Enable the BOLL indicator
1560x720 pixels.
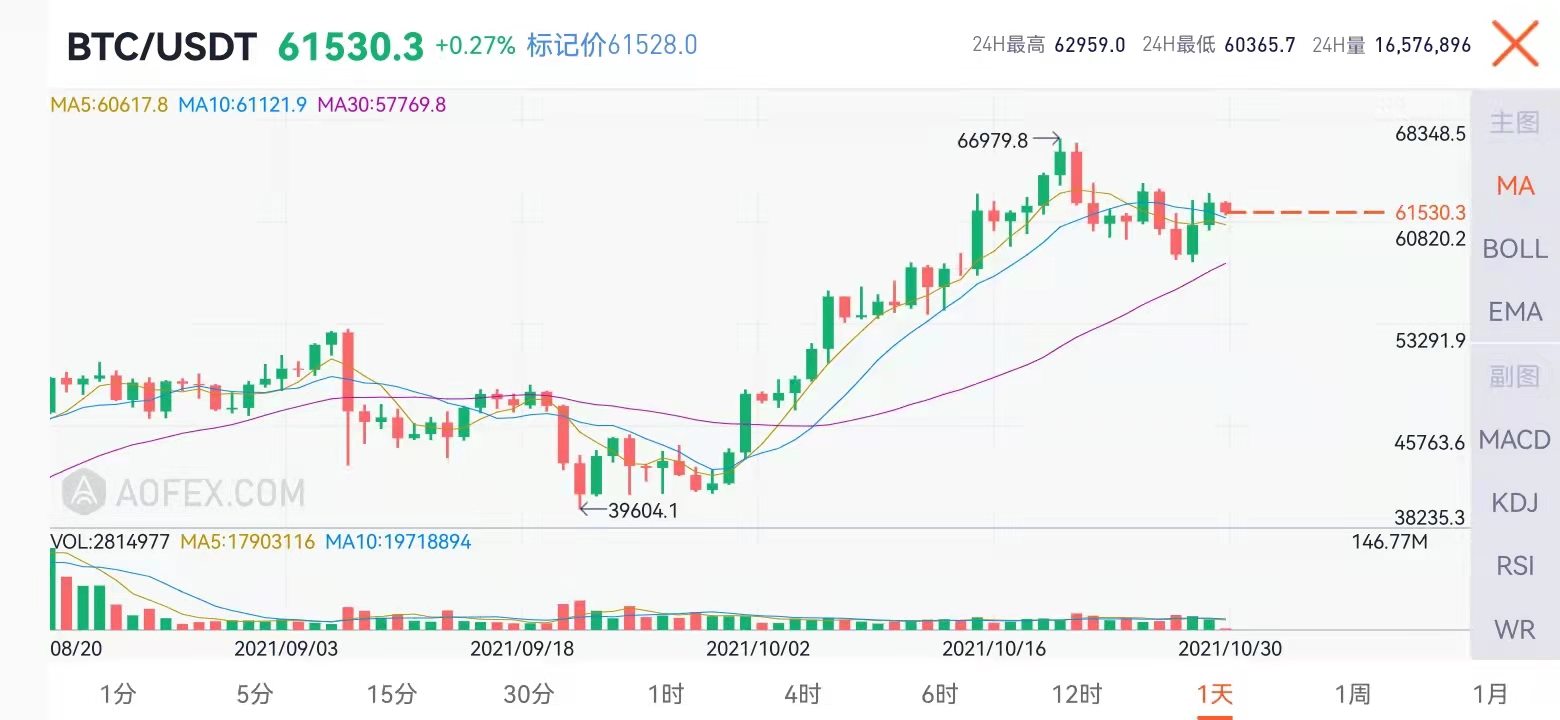tap(1514, 249)
